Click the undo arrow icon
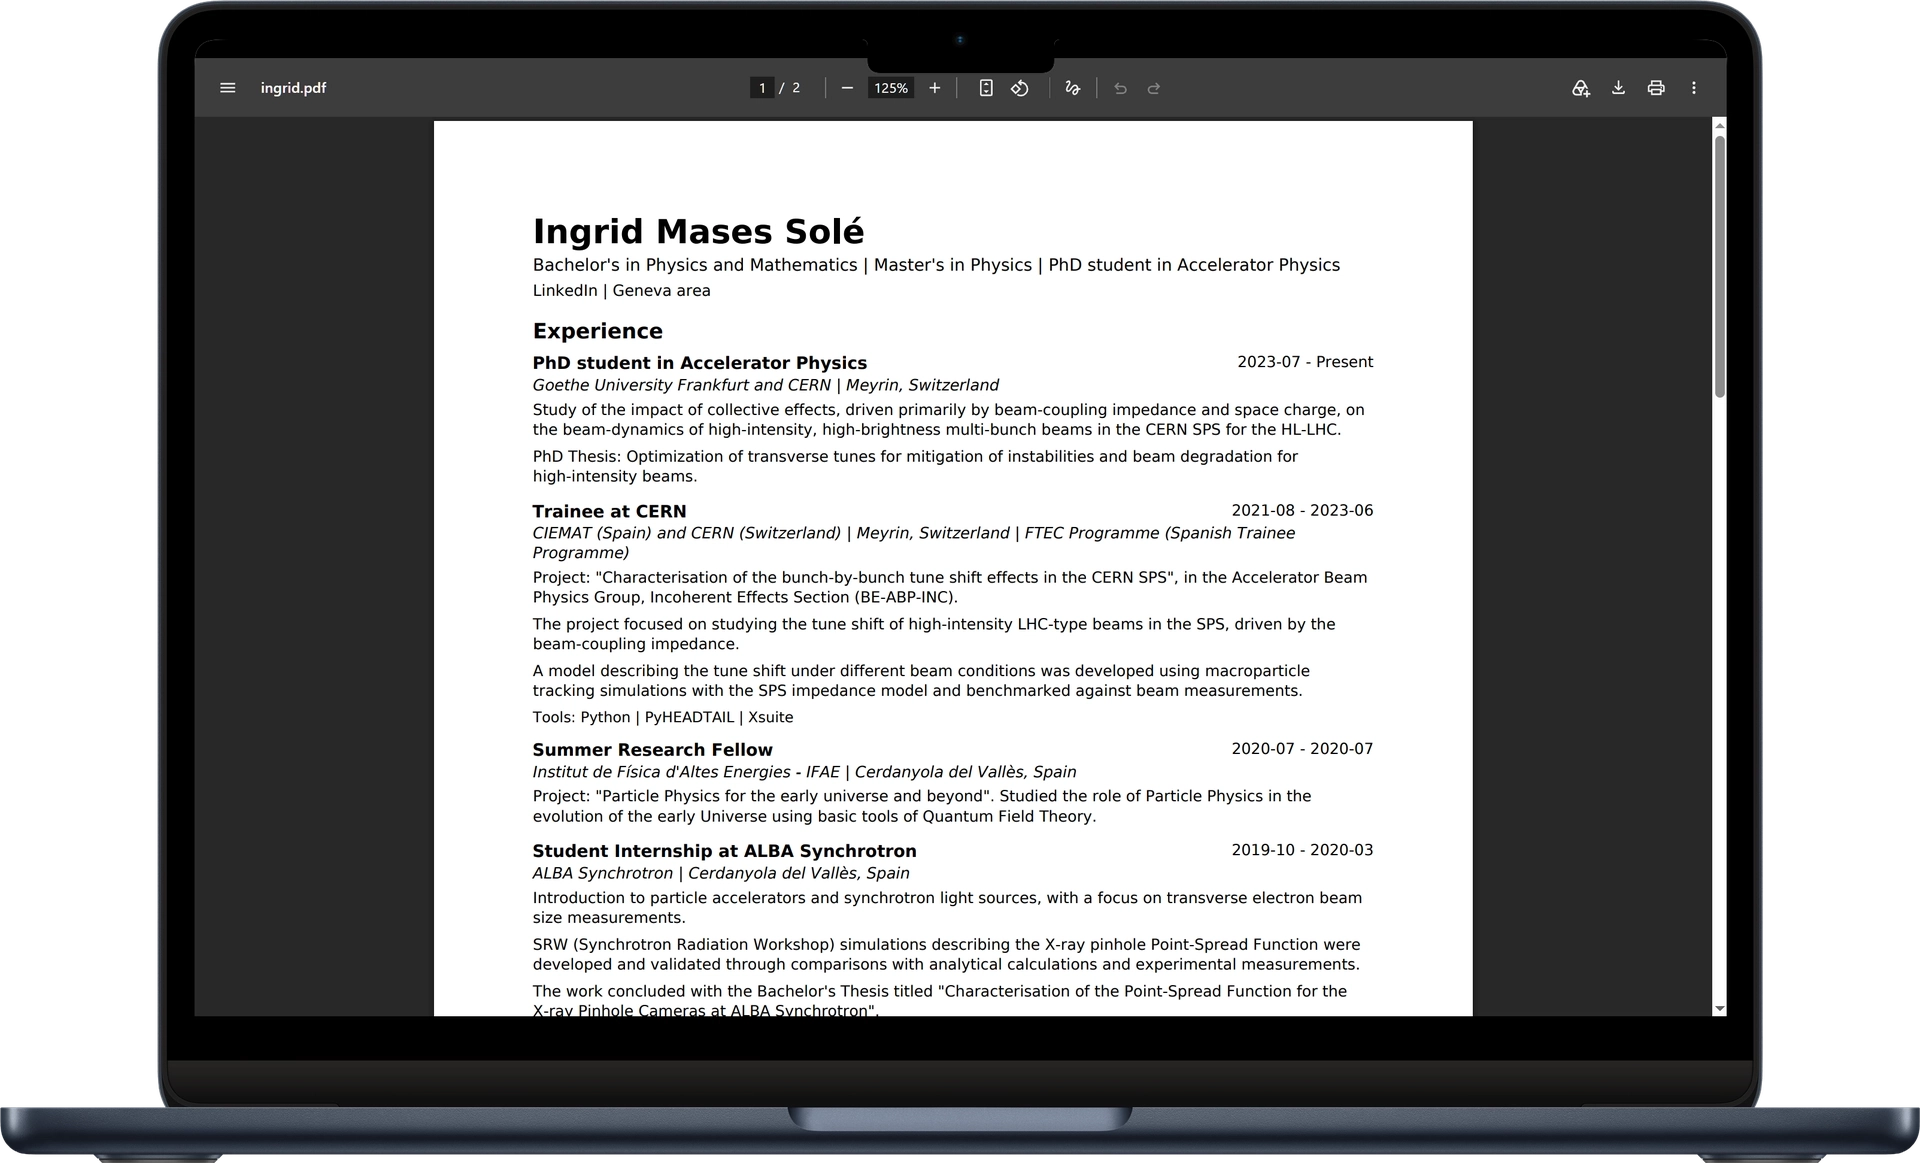The width and height of the screenshot is (1920, 1163). click(1120, 88)
